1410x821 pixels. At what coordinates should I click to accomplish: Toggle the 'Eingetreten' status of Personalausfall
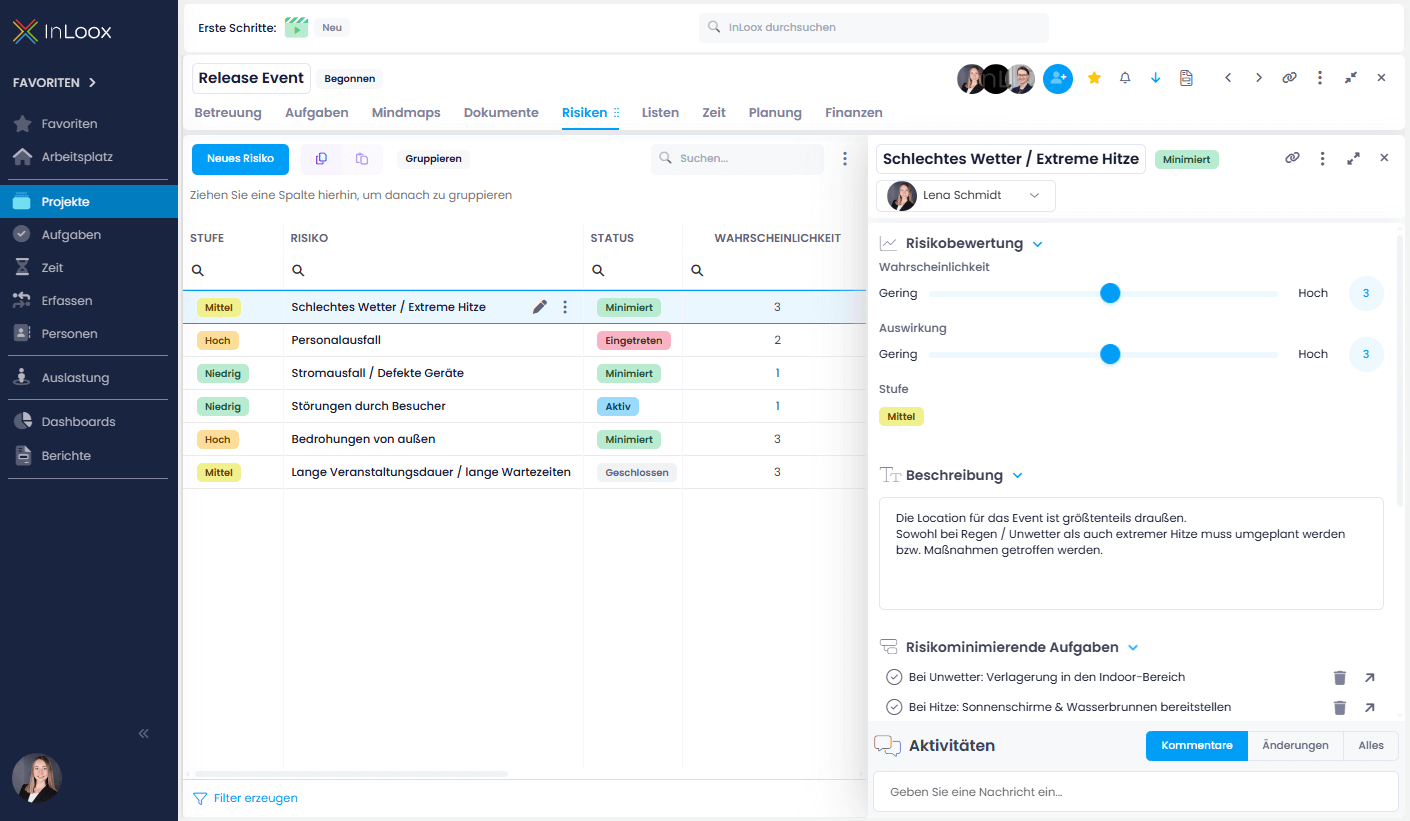tap(633, 340)
